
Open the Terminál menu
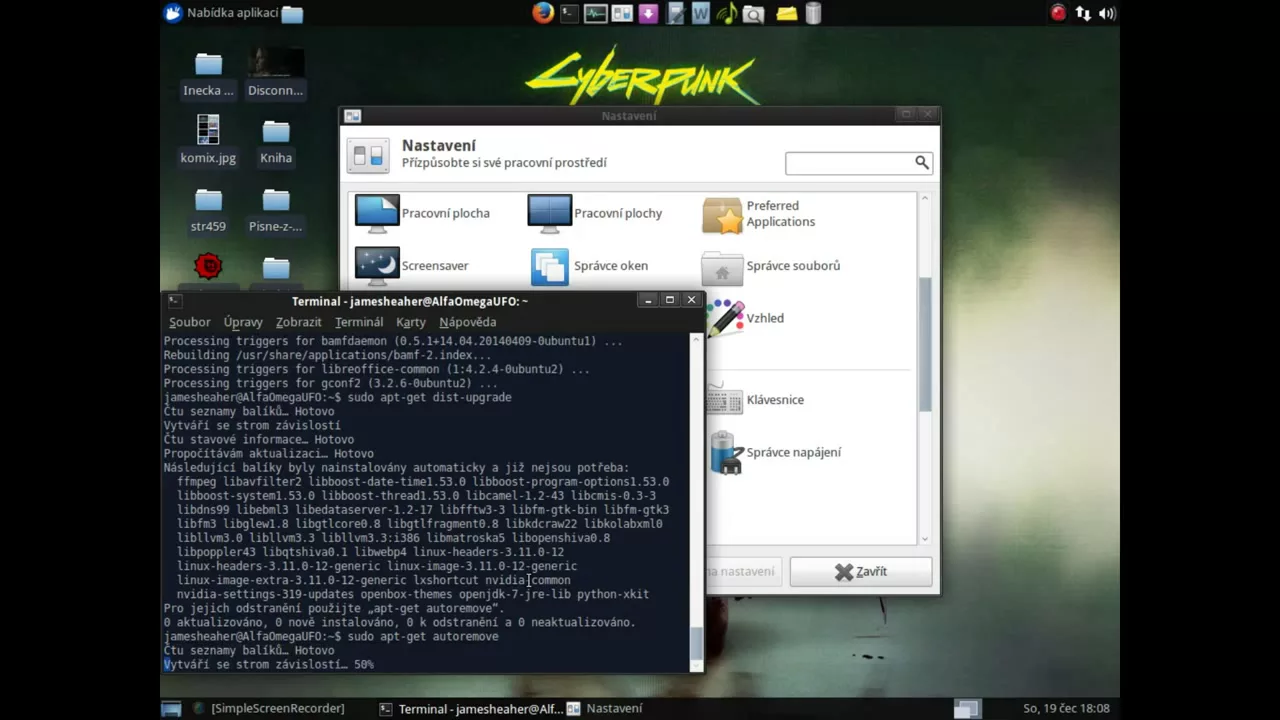coord(359,322)
